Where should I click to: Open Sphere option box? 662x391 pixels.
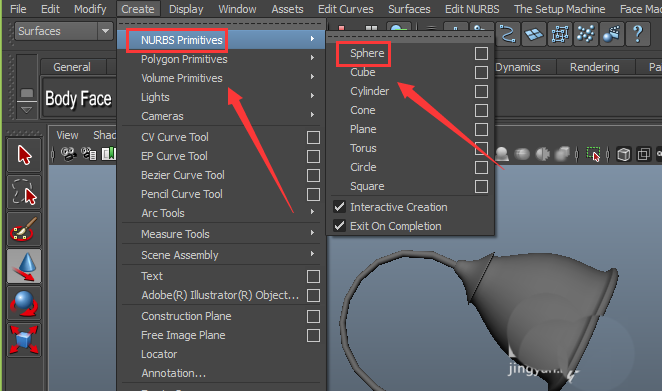point(481,54)
